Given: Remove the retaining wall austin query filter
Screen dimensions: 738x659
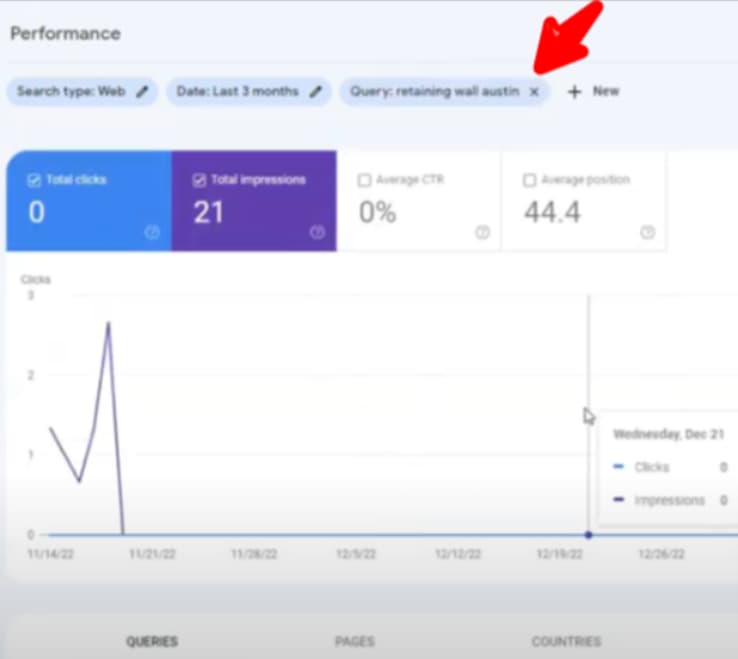Looking at the screenshot, I should (534, 92).
